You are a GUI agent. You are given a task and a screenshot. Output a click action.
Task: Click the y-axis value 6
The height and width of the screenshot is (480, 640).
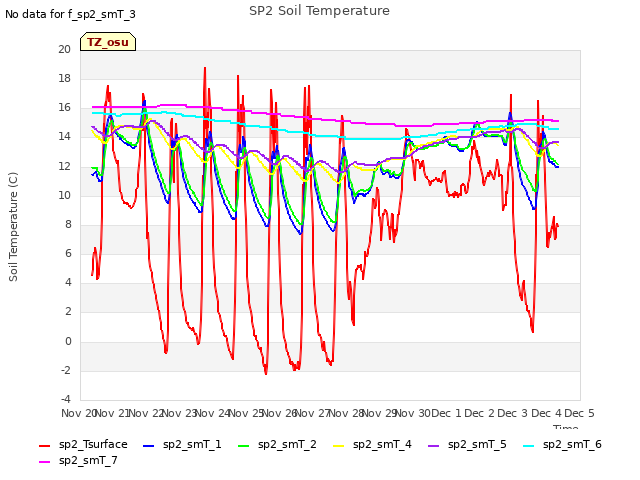pyautogui.click(x=68, y=253)
